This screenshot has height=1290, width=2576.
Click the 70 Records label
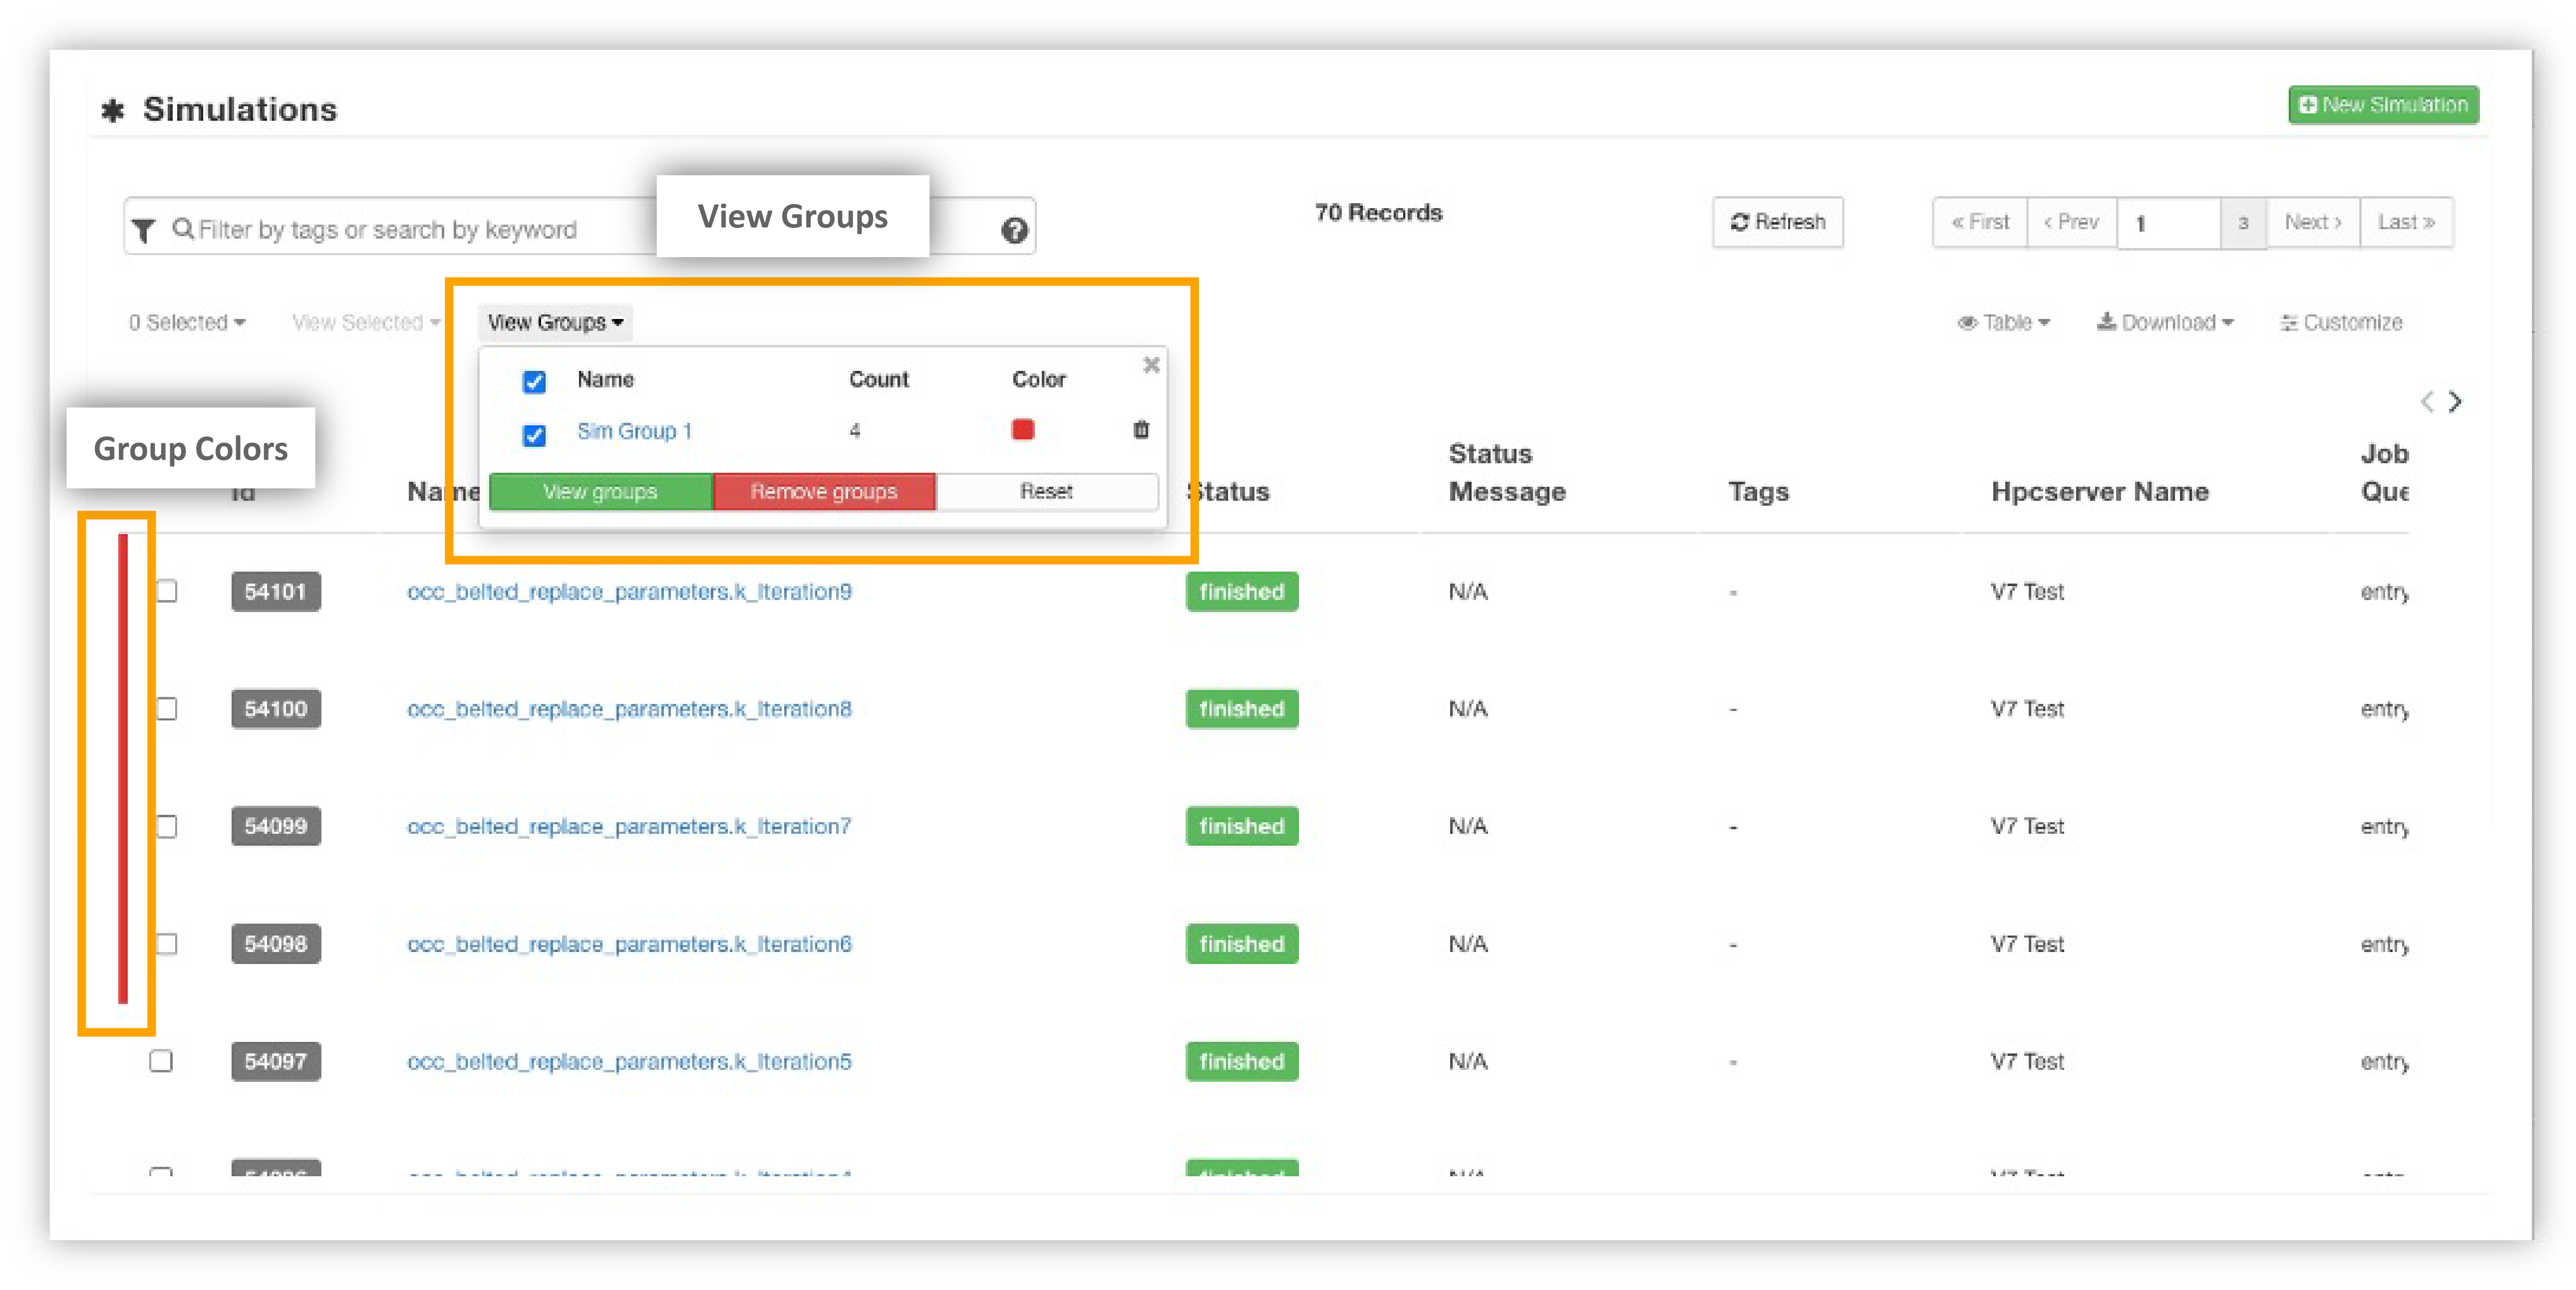(1378, 213)
